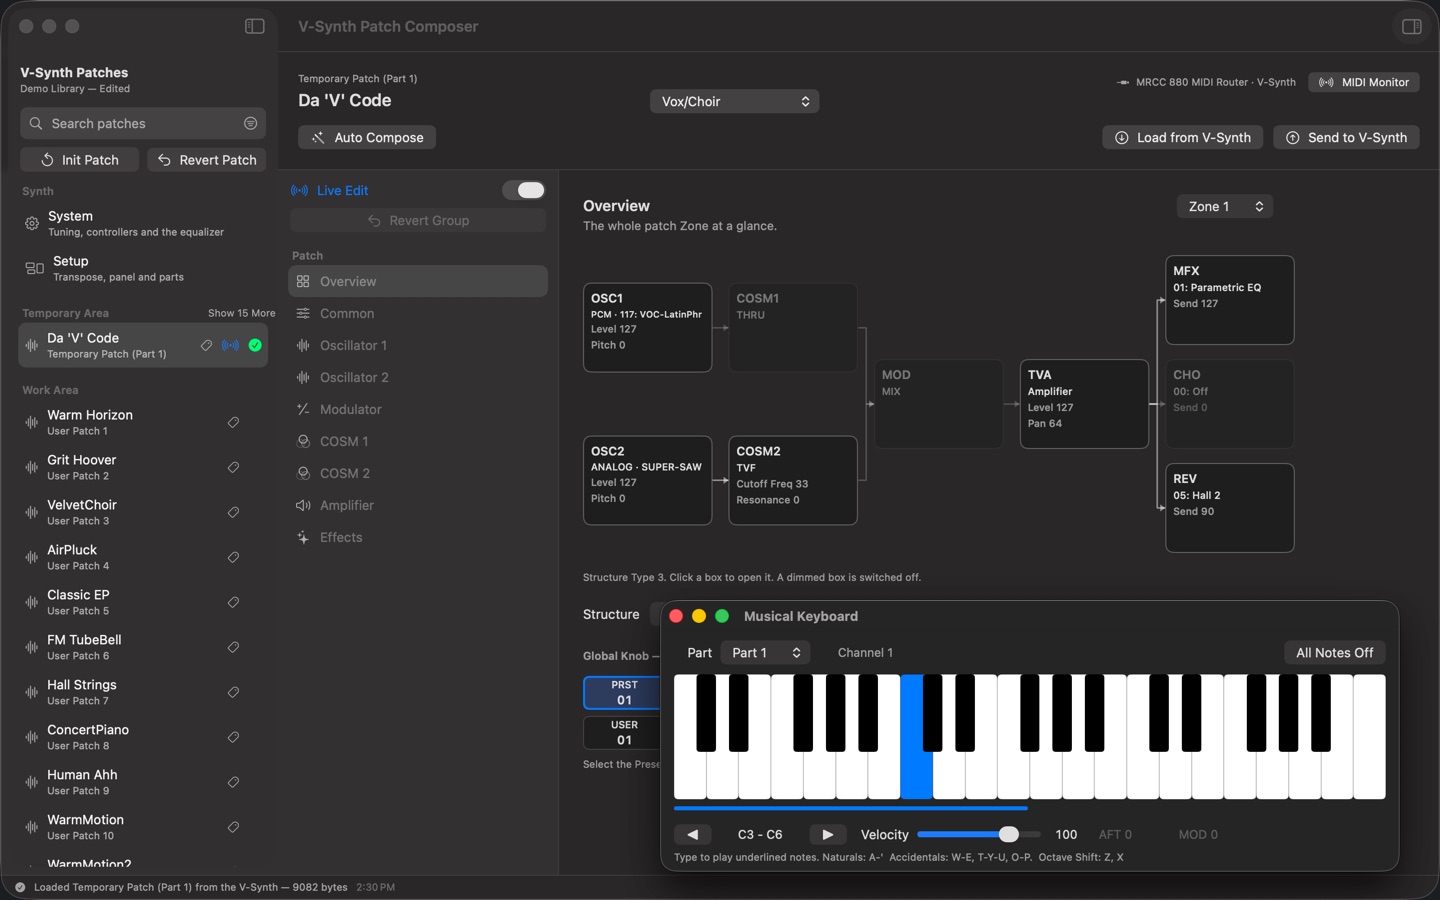Toggle the COSM1 THRU block
The width and height of the screenshot is (1440, 900).
coord(793,327)
